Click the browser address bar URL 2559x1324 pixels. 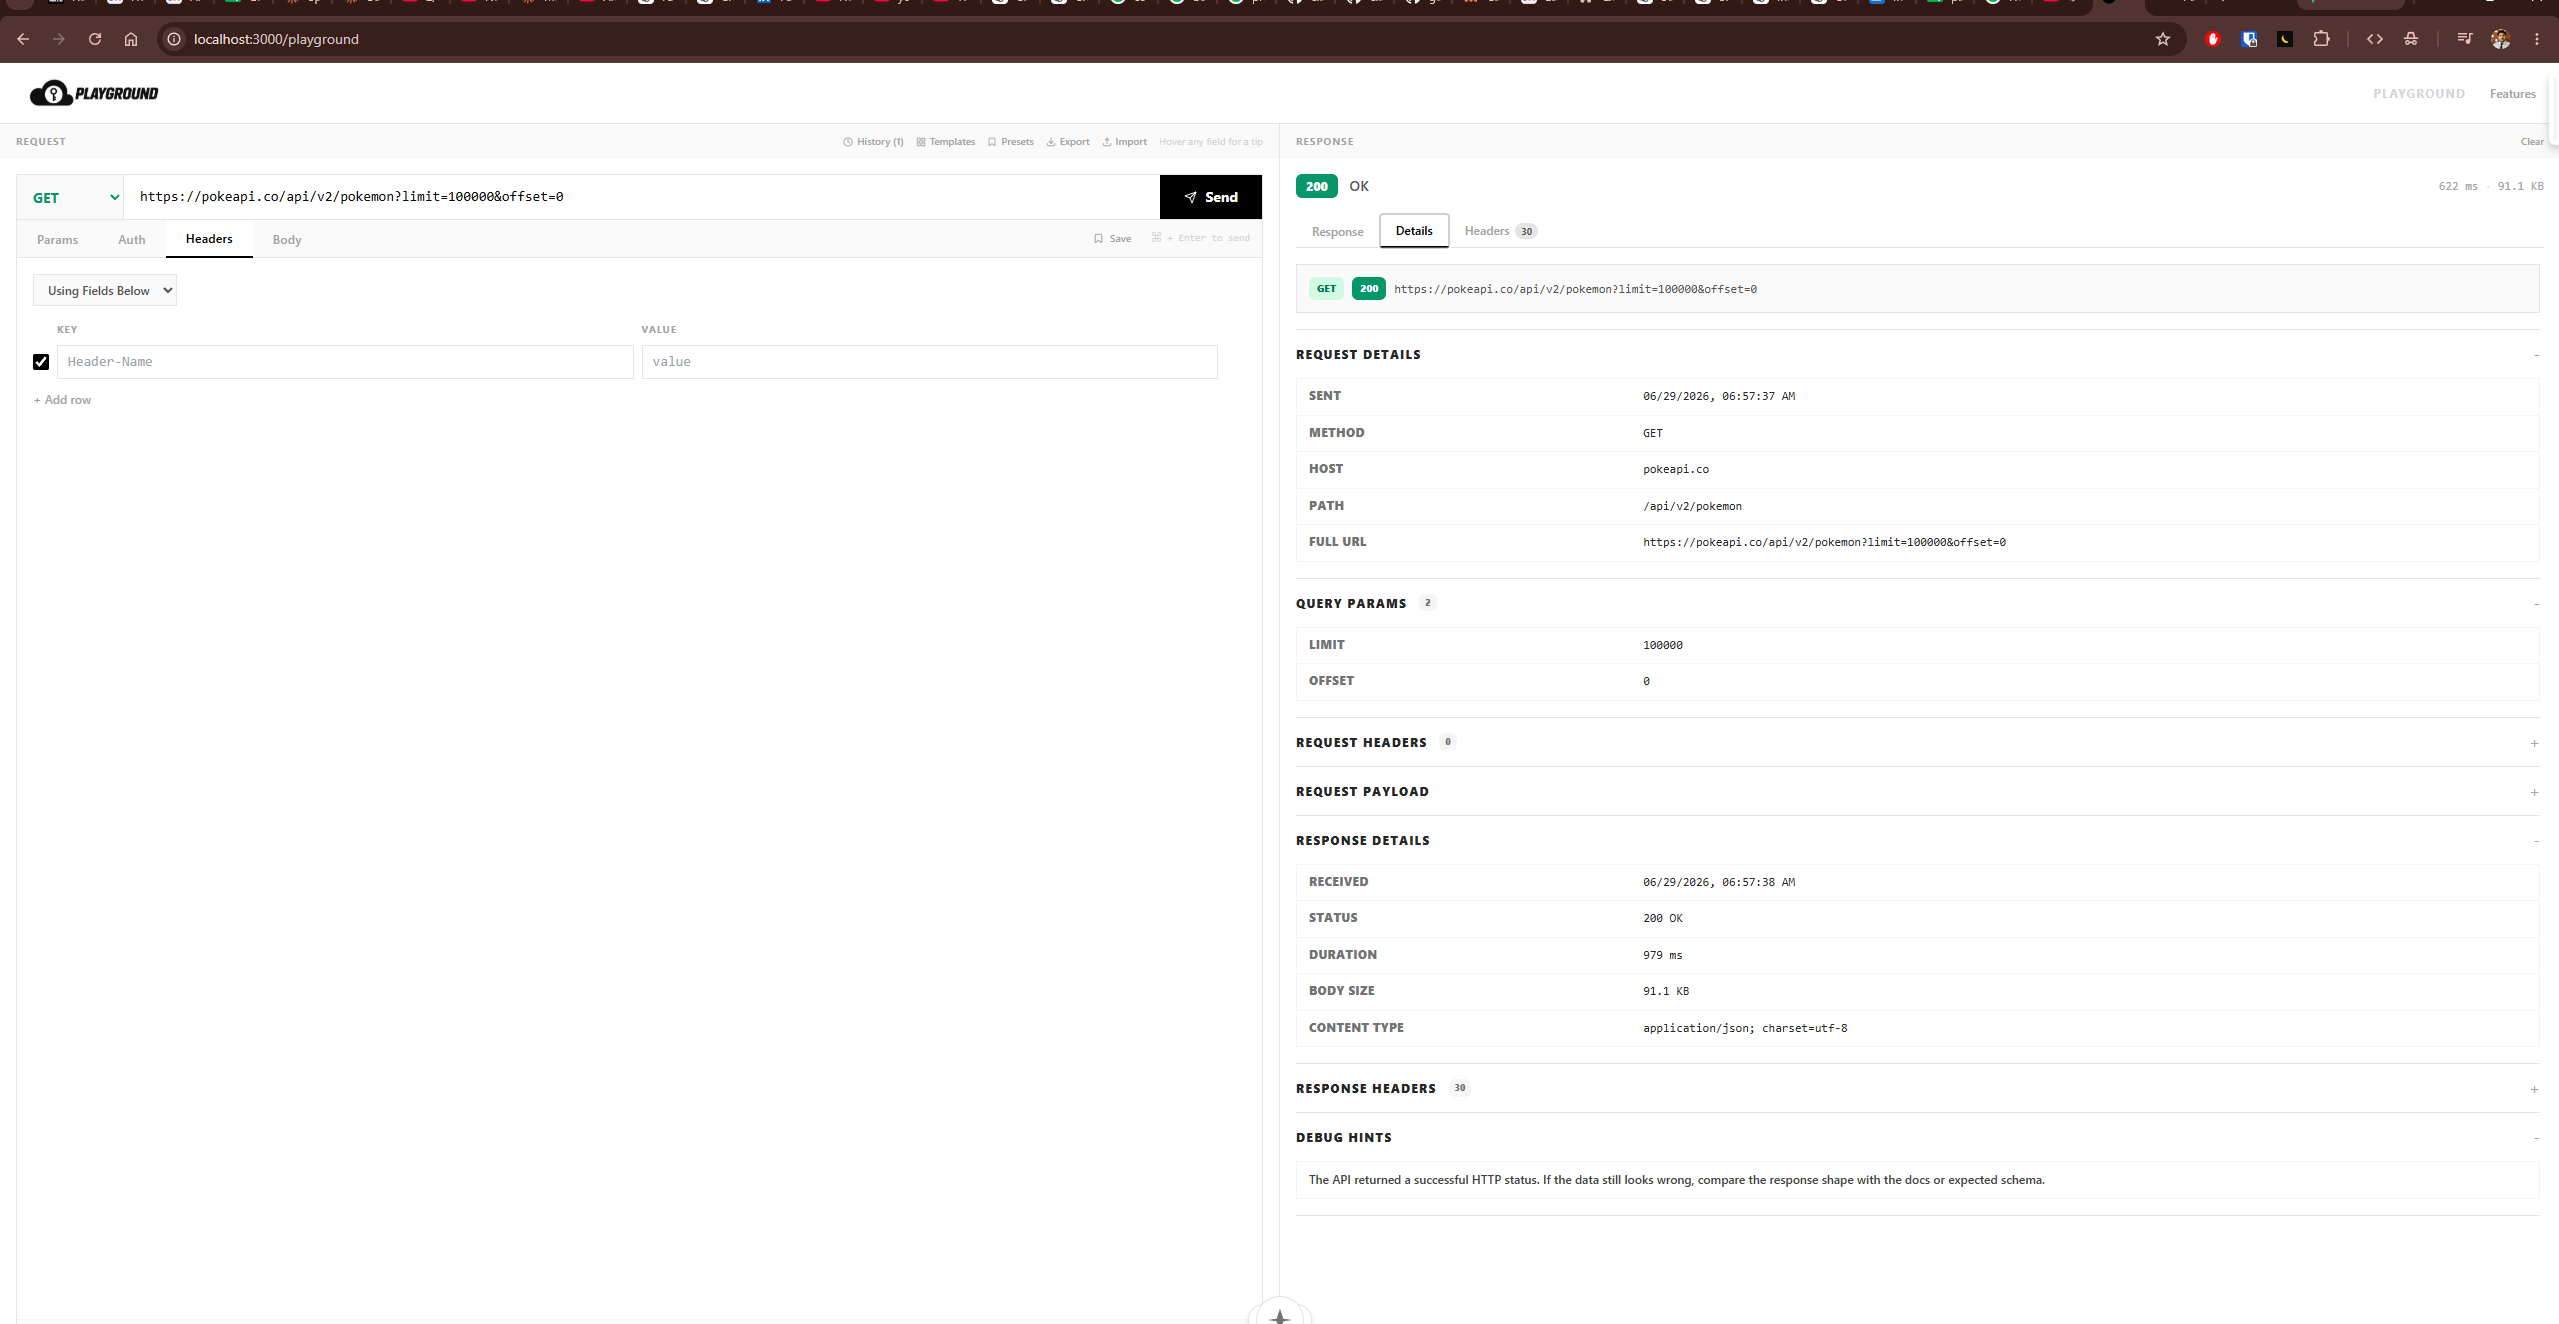point(276,39)
